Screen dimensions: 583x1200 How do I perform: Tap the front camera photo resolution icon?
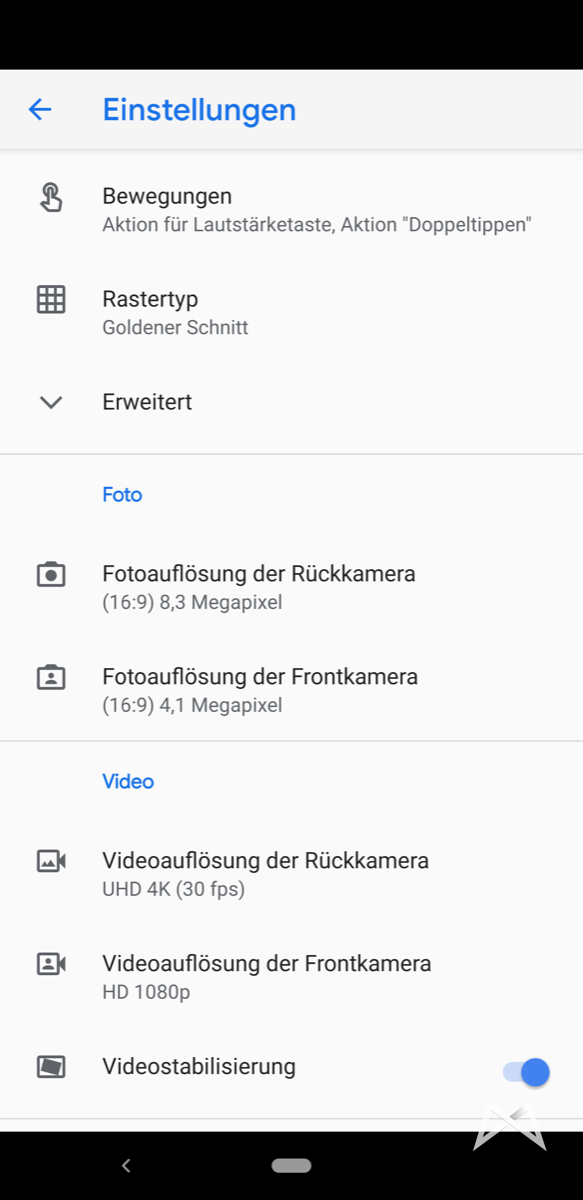click(x=51, y=677)
